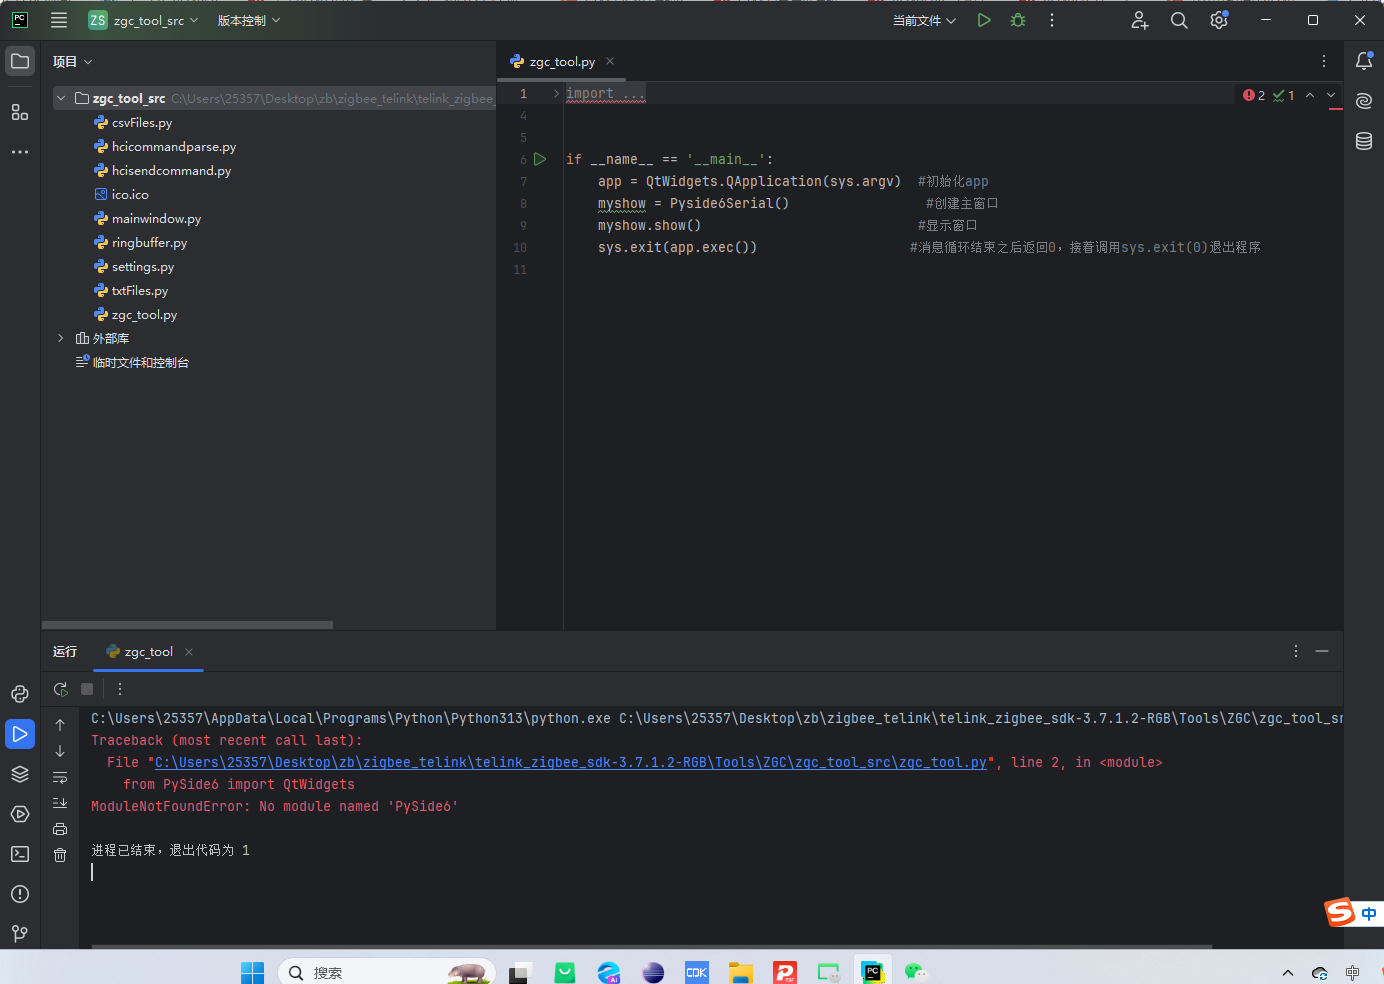The image size is (1384, 984).
Task: Open Notifications bell panel
Action: click(x=1364, y=61)
